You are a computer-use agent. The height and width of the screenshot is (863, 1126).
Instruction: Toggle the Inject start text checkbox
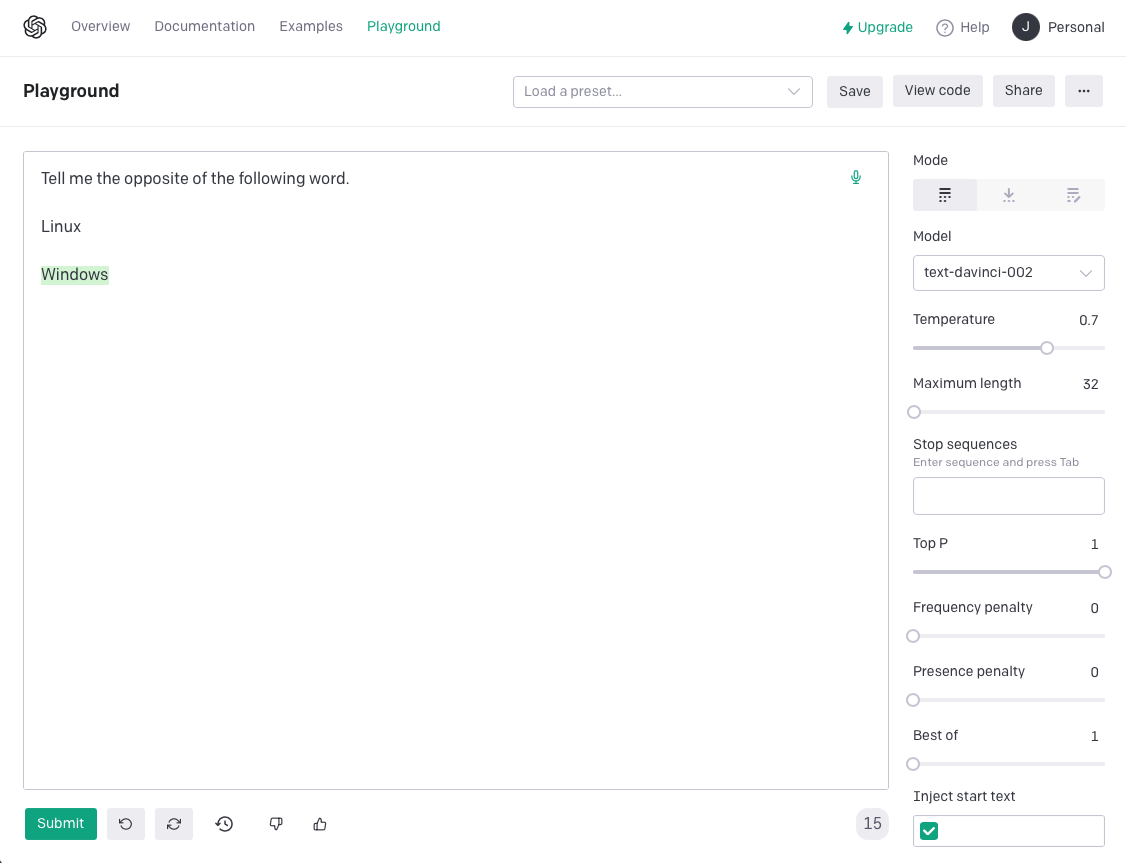929,831
